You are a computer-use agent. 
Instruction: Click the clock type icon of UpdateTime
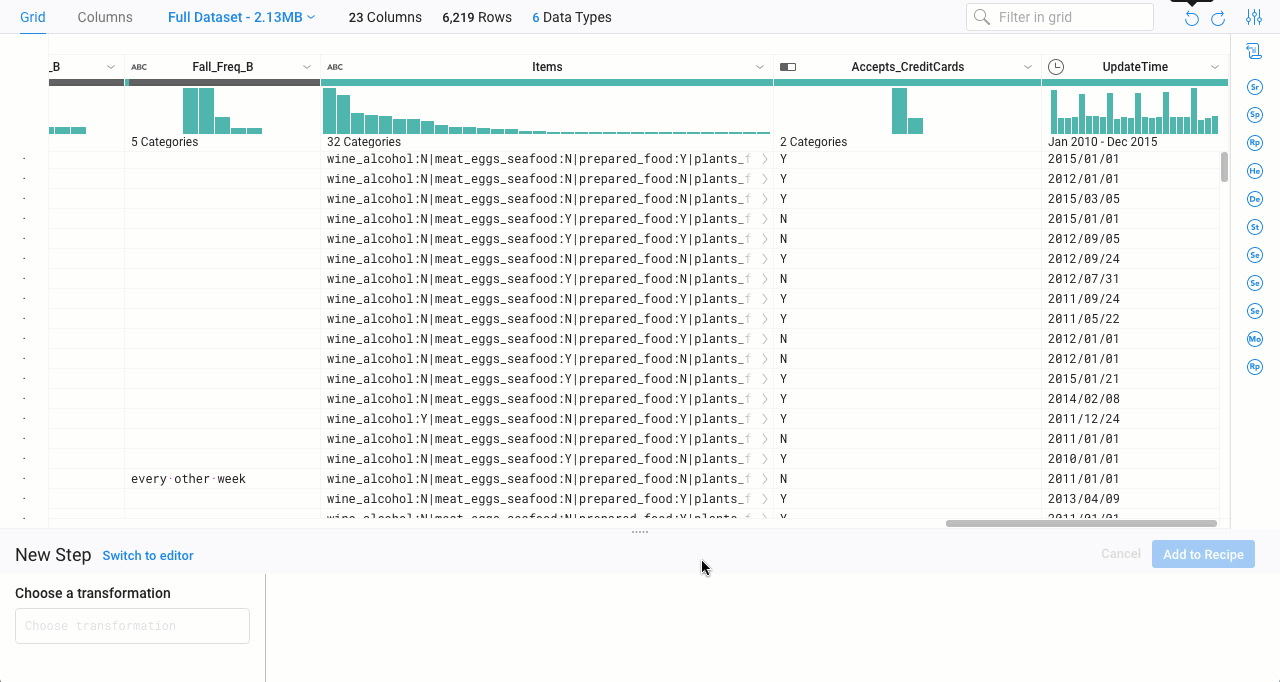[1056, 67]
